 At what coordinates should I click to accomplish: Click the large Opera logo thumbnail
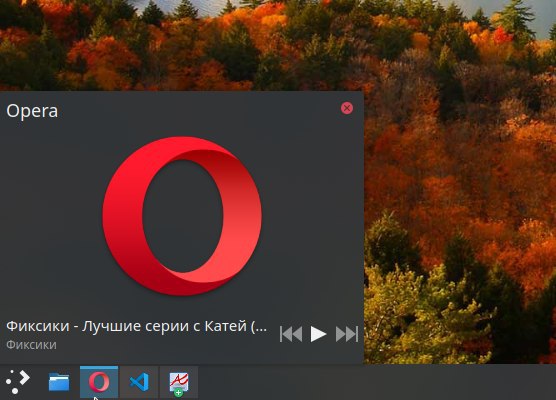click(182, 216)
